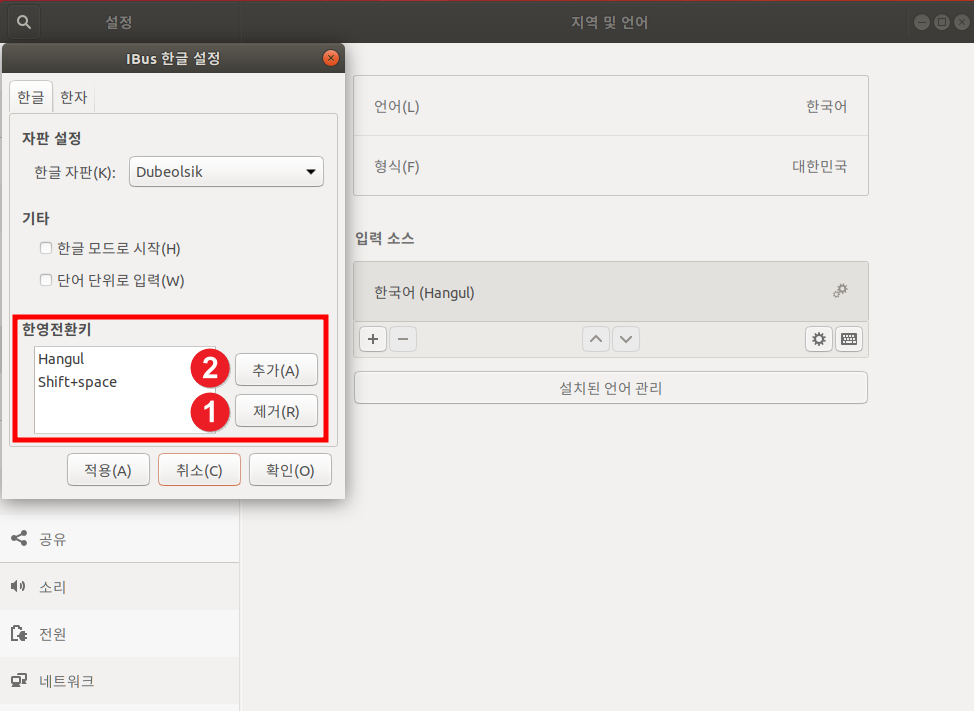Open input source options via gear icon
This screenshot has height=711, width=974.
[818, 339]
